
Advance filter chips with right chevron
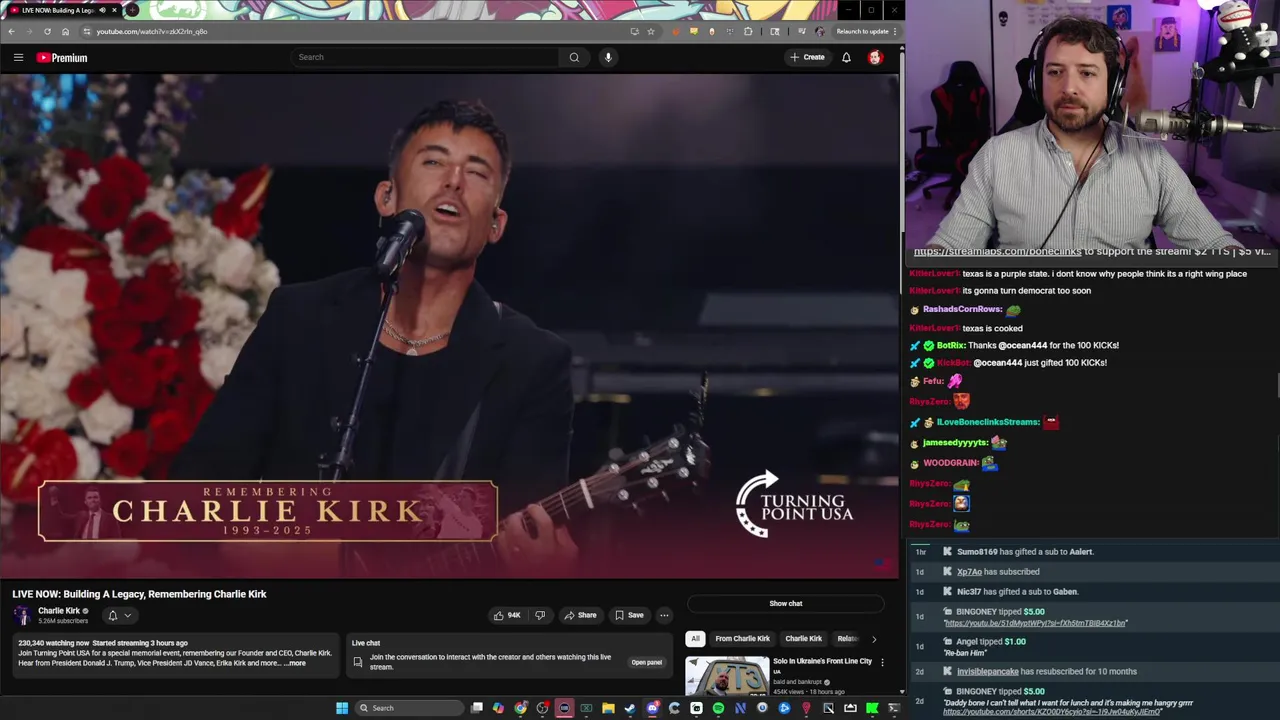tap(874, 639)
